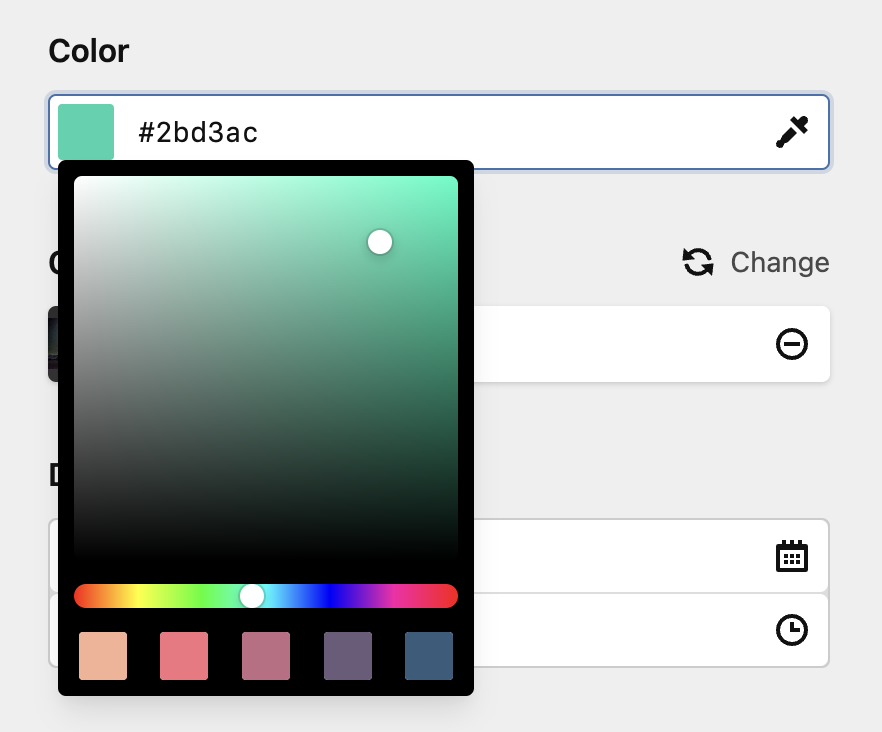Open the calendar date picker icon
This screenshot has width=882, height=732.
[792, 557]
